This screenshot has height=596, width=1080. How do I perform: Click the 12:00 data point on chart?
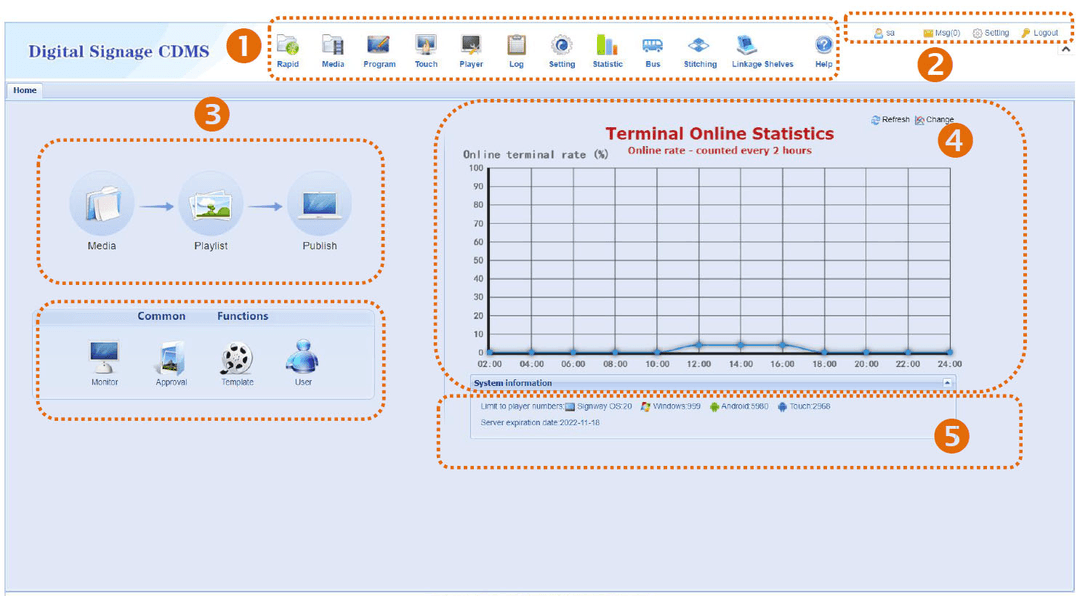point(698,345)
